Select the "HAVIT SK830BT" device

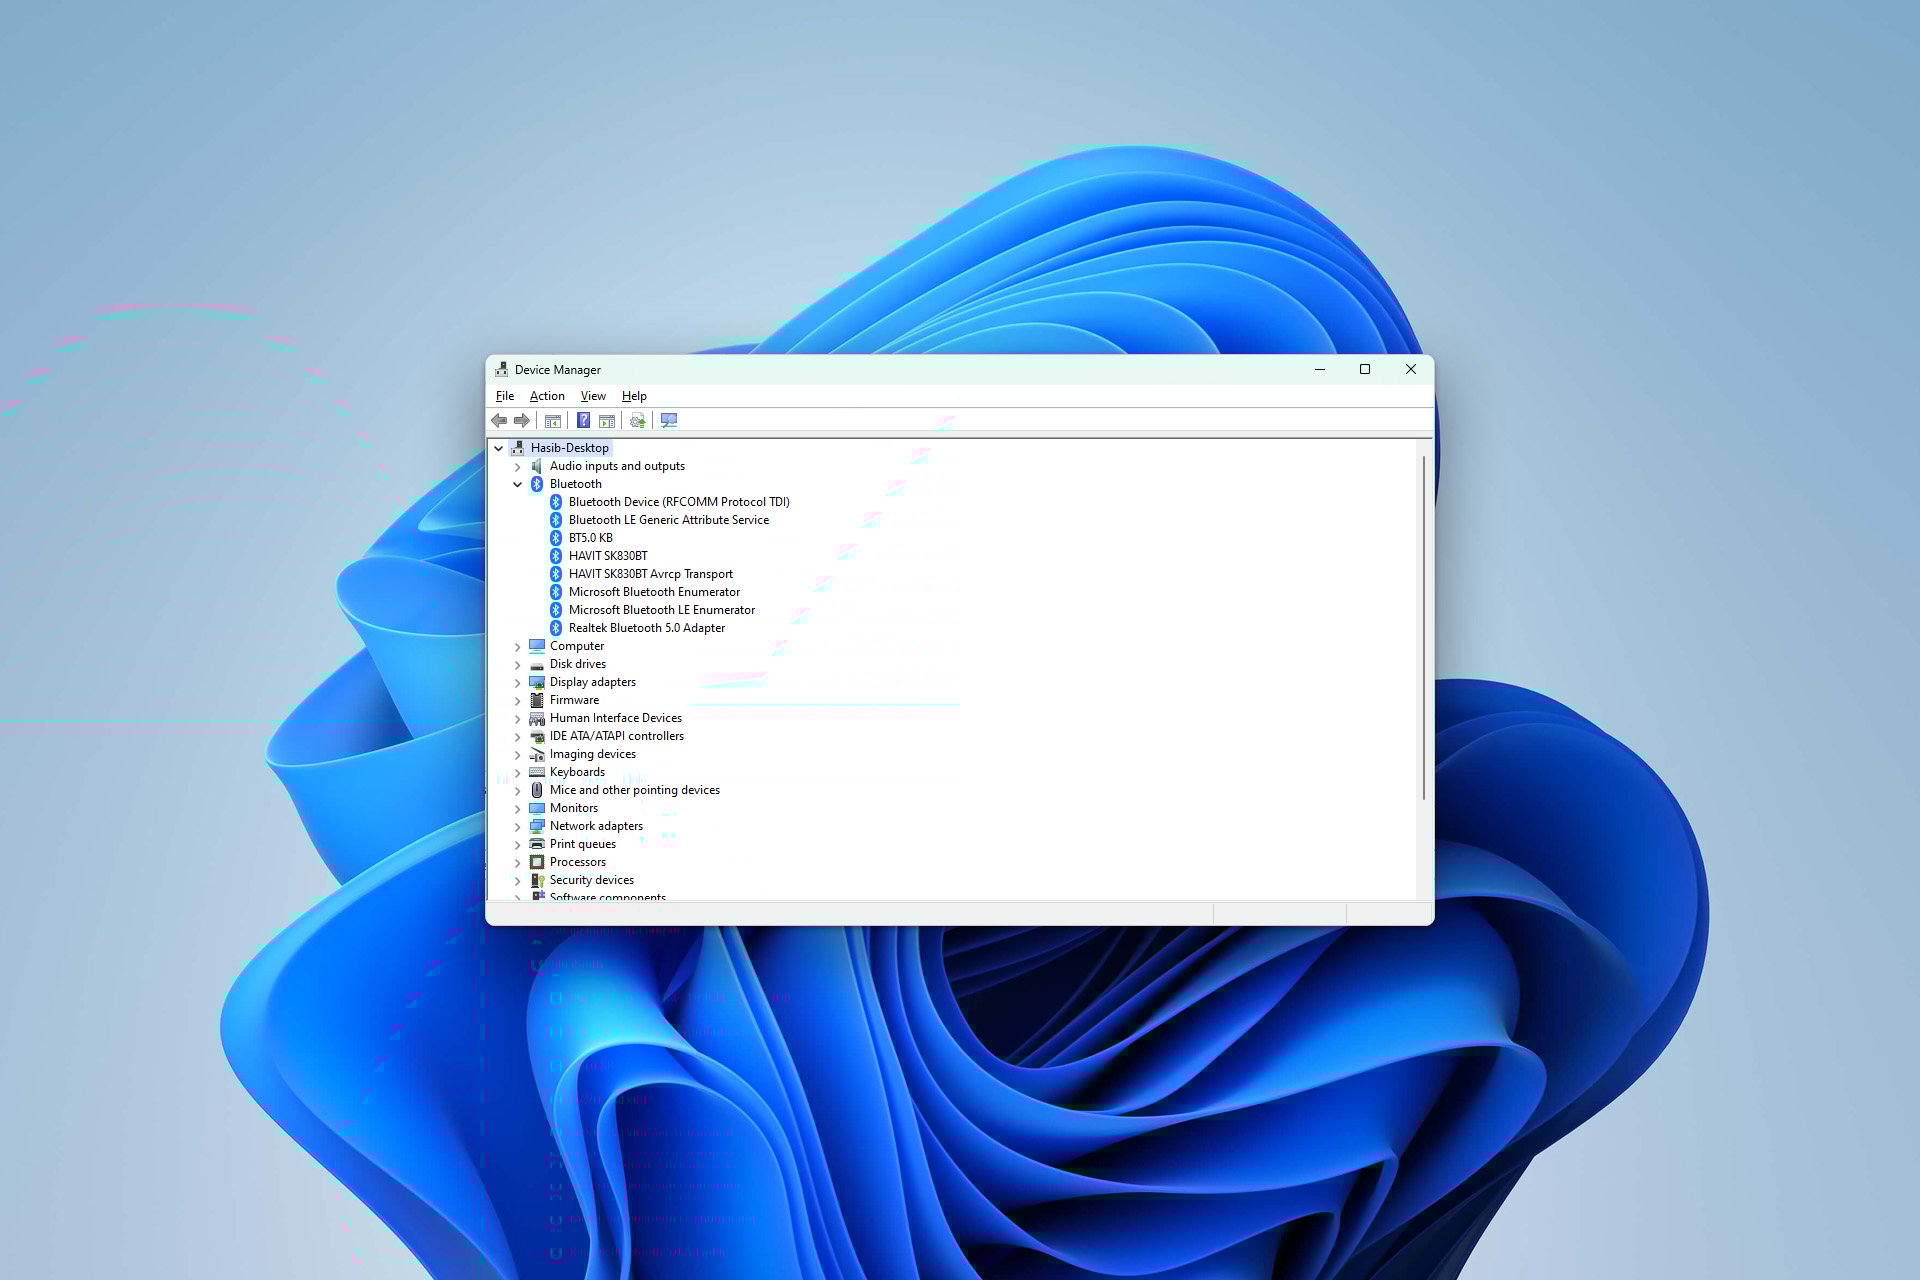[x=608, y=556]
